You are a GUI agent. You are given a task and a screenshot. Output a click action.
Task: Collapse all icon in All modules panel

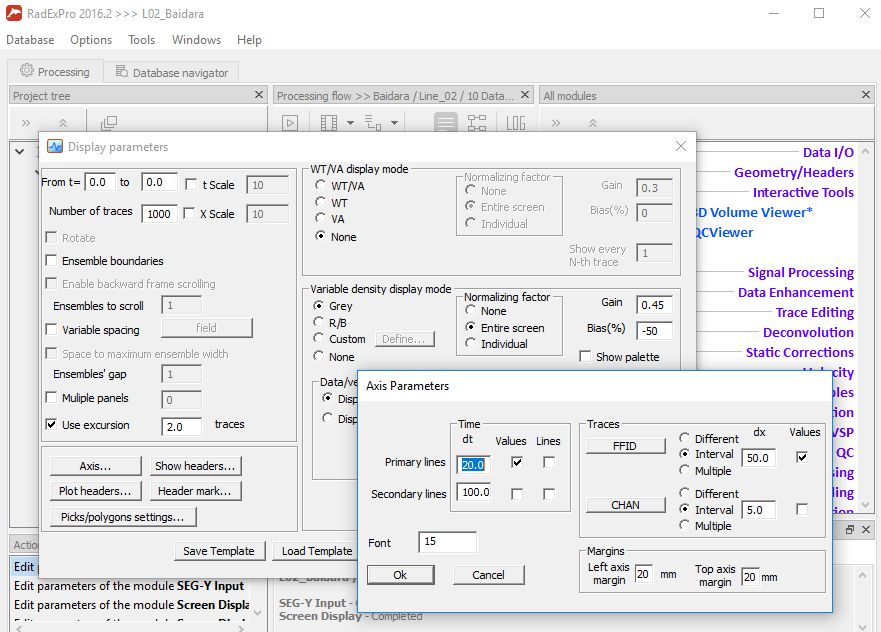pos(592,122)
